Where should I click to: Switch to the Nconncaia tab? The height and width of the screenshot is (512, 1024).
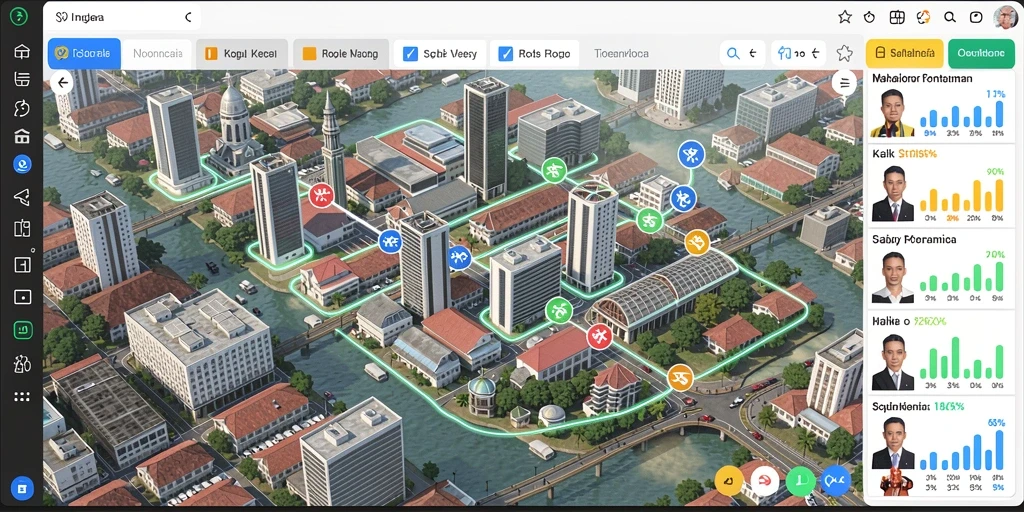[x=157, y=54]
